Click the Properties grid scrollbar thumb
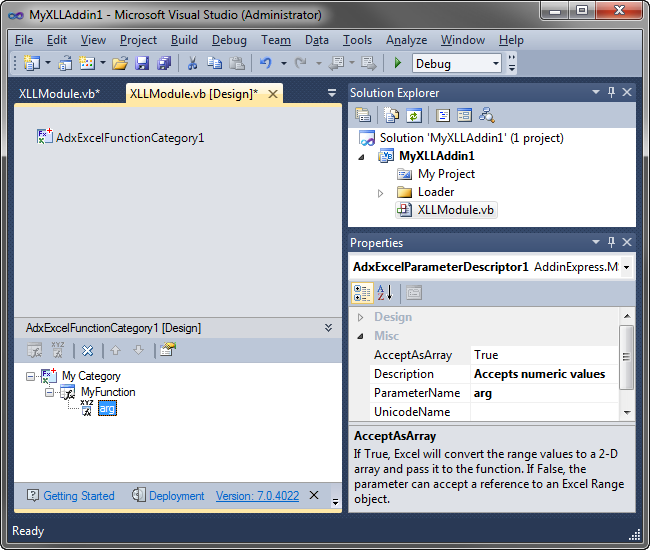The width and height of the screenshot is (650, 550). [626, 357]
